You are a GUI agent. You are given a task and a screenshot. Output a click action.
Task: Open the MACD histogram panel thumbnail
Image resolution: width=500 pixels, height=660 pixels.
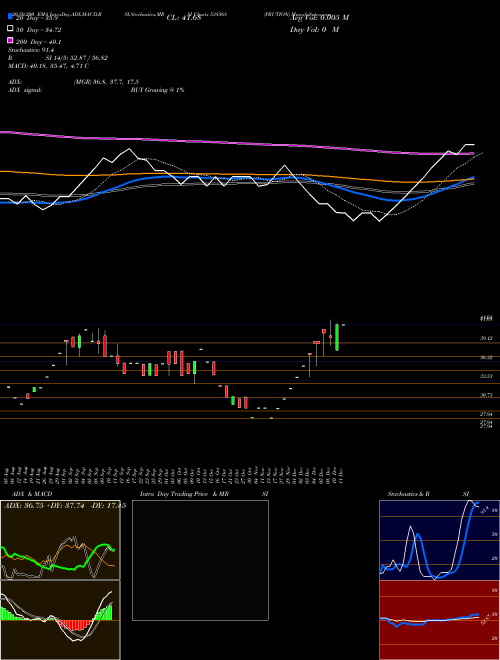(x=60, y=620)
